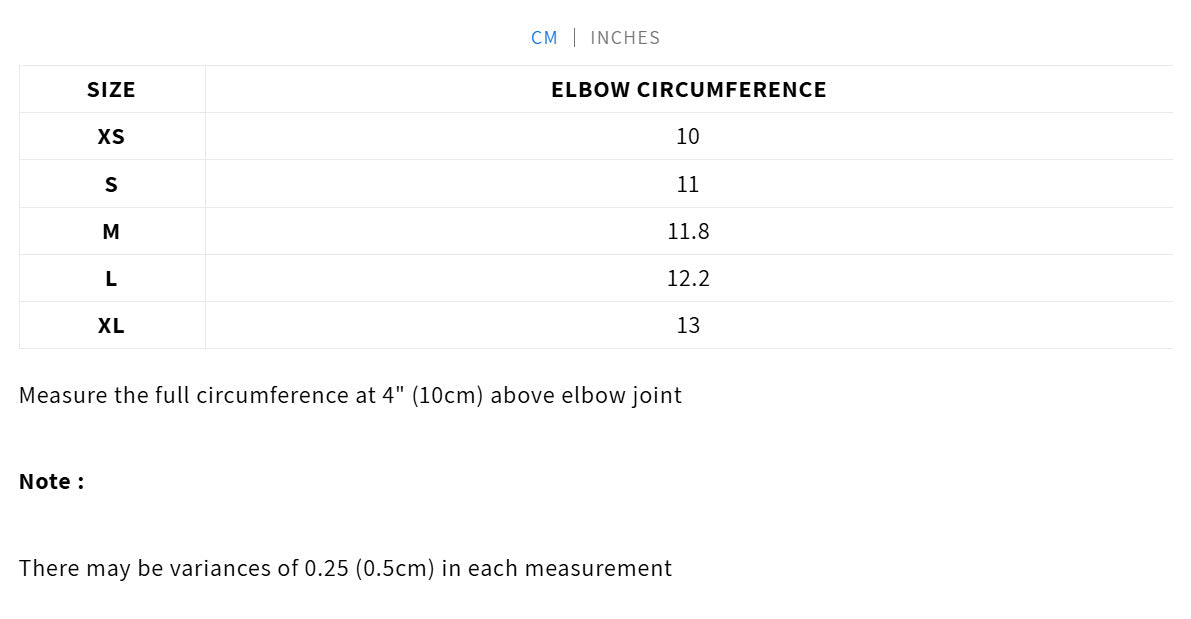This screenshot has width=1191, height=619.
Task: Click the SIZE column header
Action: coord(111,90)
